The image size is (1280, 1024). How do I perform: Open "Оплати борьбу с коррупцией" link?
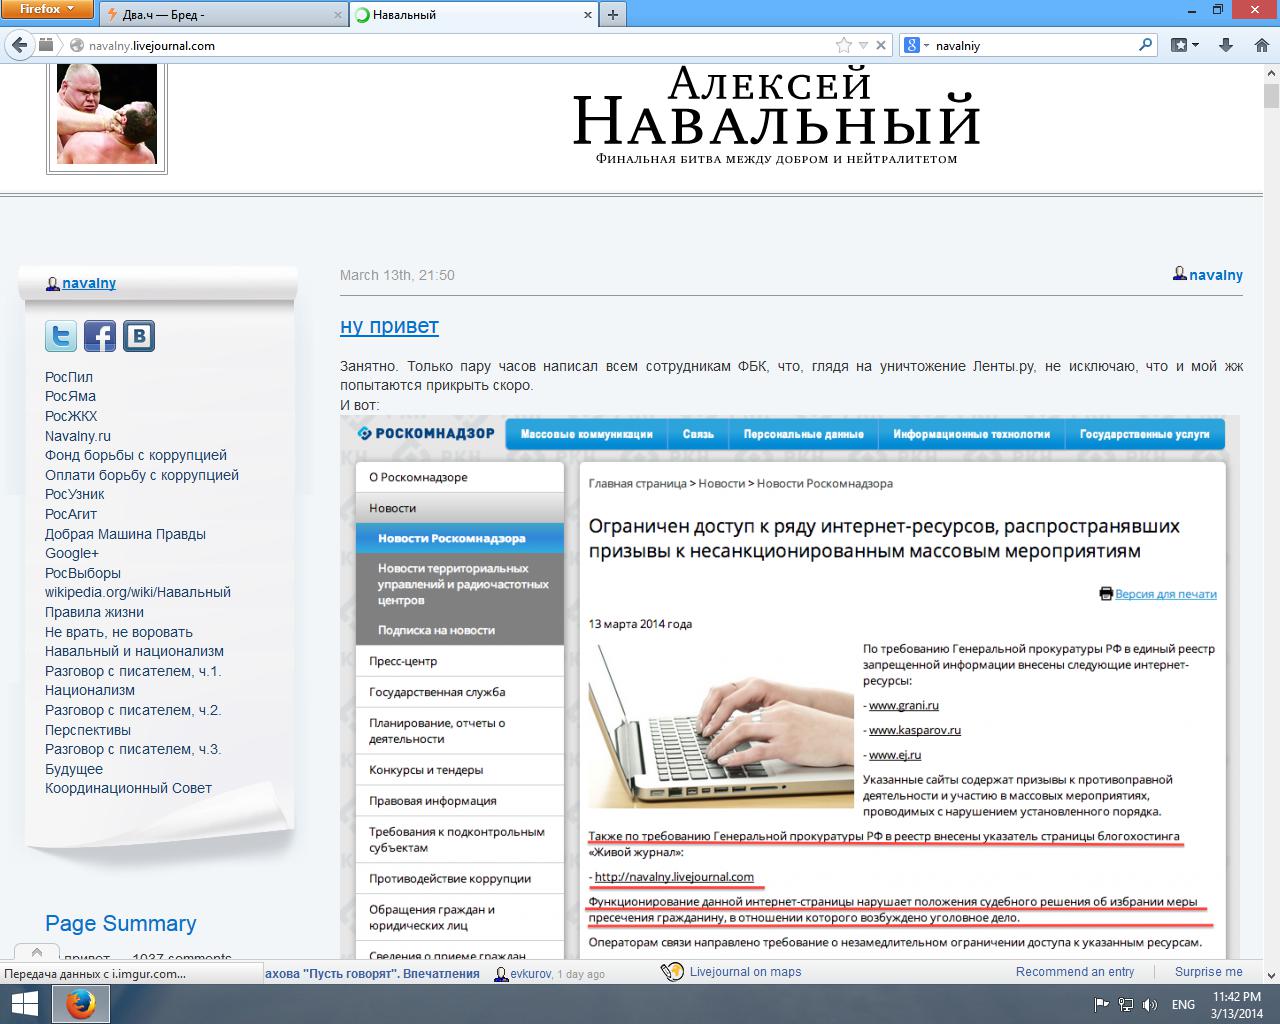[142, 475]
